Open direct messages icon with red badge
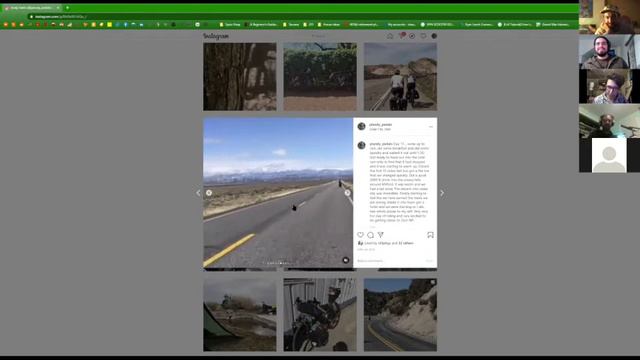This screenshot has width=640, height=360. point(401,36)
